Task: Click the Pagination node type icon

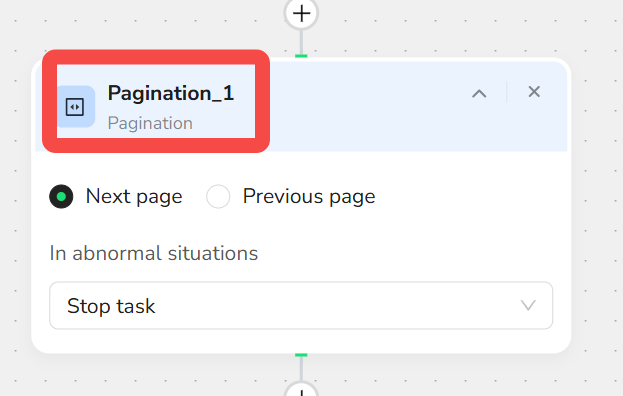Action: [75, 107]
